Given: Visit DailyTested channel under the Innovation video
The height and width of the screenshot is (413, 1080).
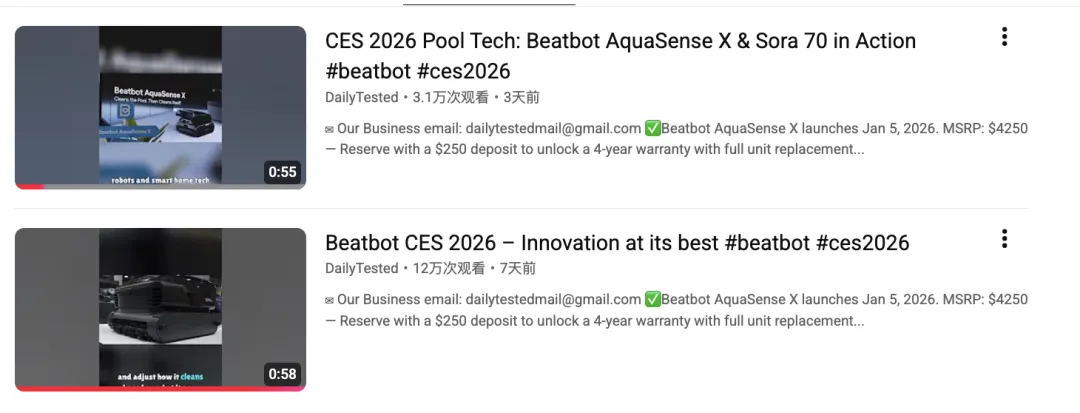Looking at the screenshot, I should click(362, 268).
